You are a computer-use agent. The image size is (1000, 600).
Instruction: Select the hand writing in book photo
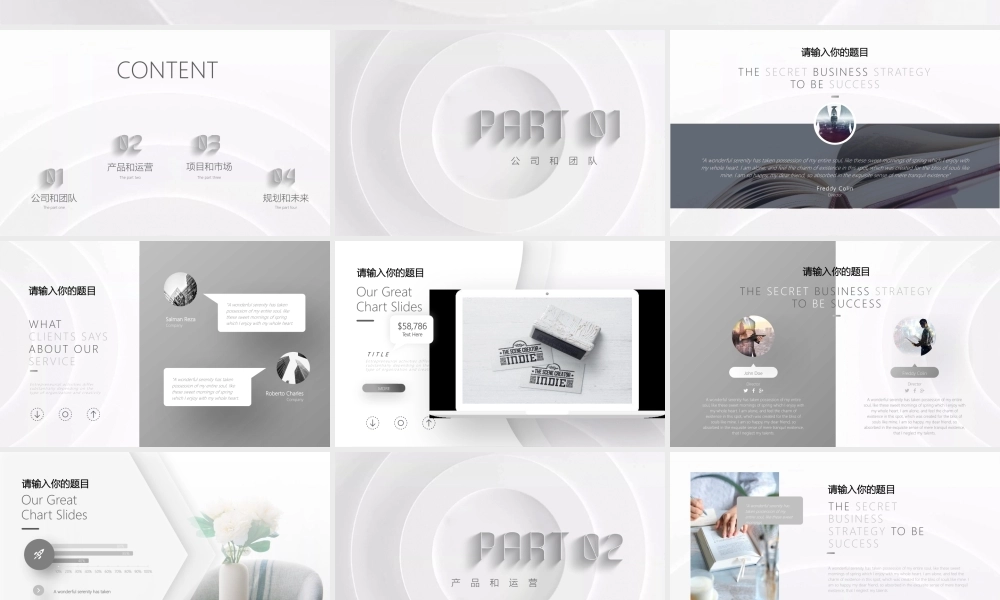735,536
